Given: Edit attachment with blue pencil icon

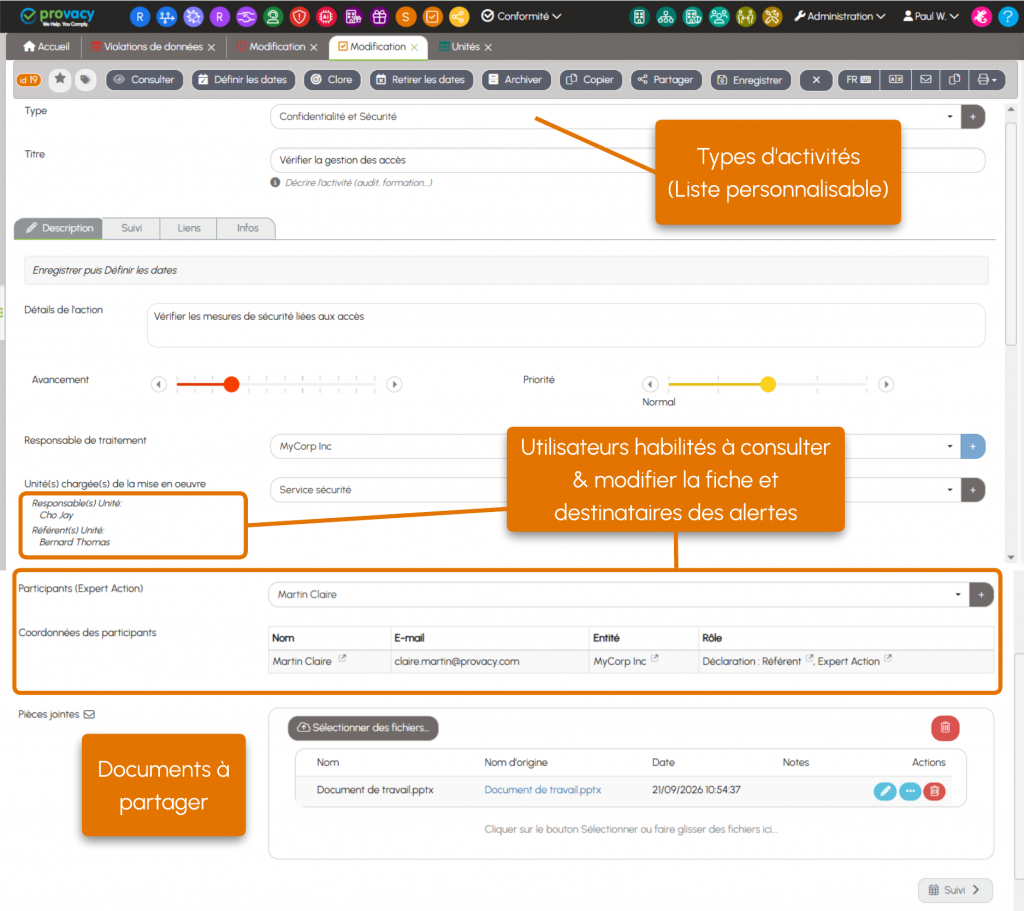Looking at the screenshot, I should (885, 791).
